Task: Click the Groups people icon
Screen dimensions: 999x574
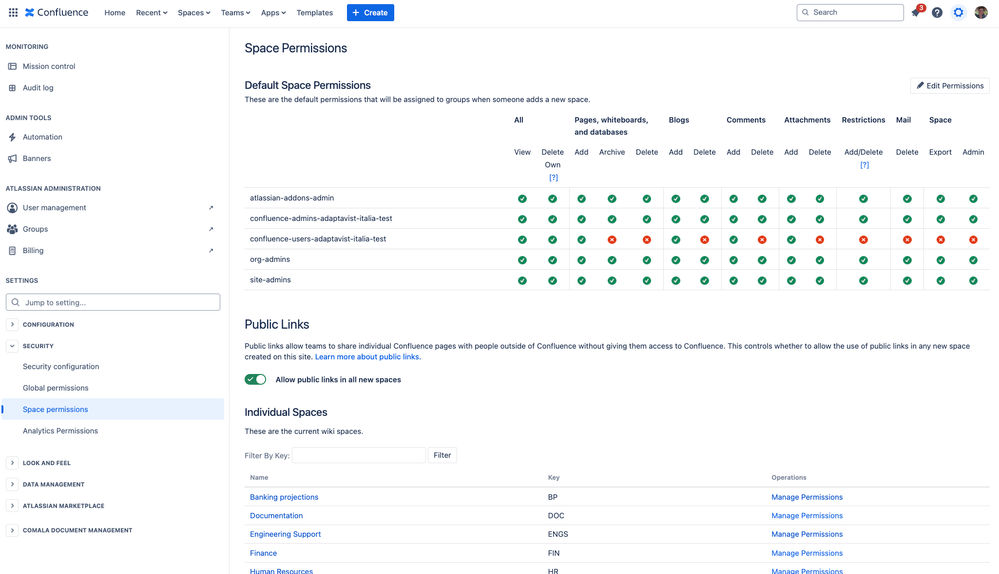Action: coord(12,229)
